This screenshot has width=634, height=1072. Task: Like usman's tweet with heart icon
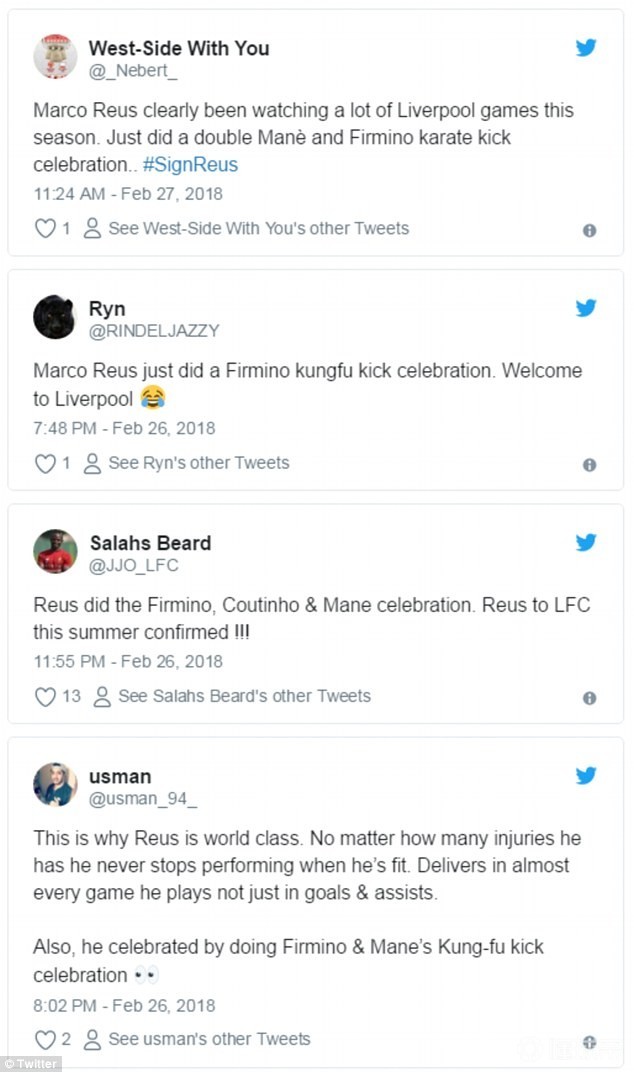tap(45, 1039)
